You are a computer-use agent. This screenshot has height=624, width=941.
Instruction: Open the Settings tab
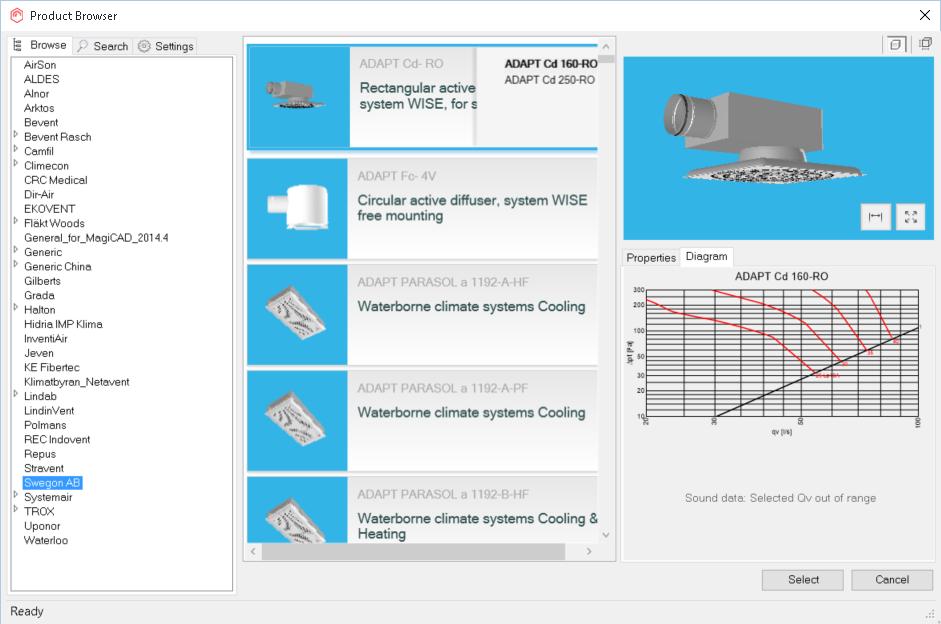tap(166, 46)
